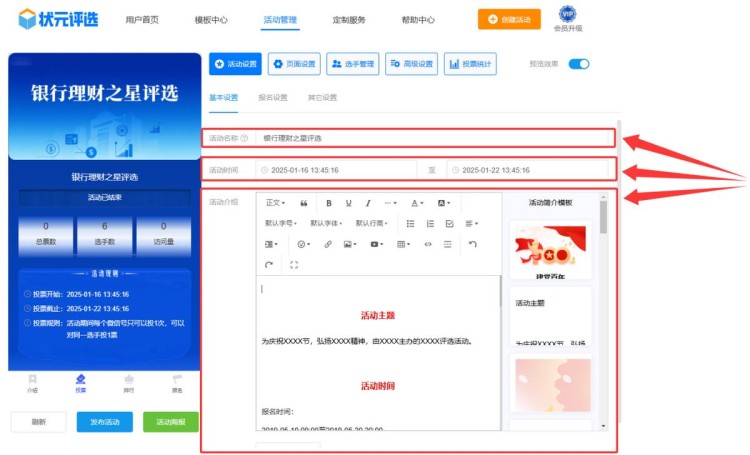
Task: Toggle italic text in the editor
Action: tap(368, 203)
